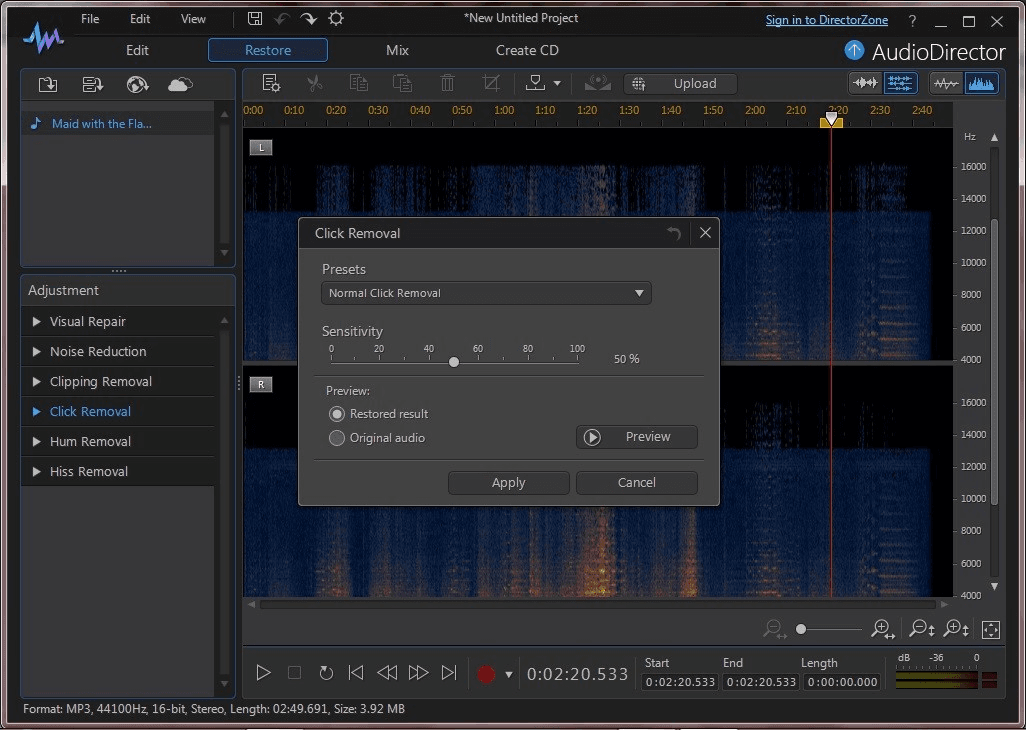The image size is (1026, 730).
Task: Expand the Hiss Removal section
Action: pos(89,472)
